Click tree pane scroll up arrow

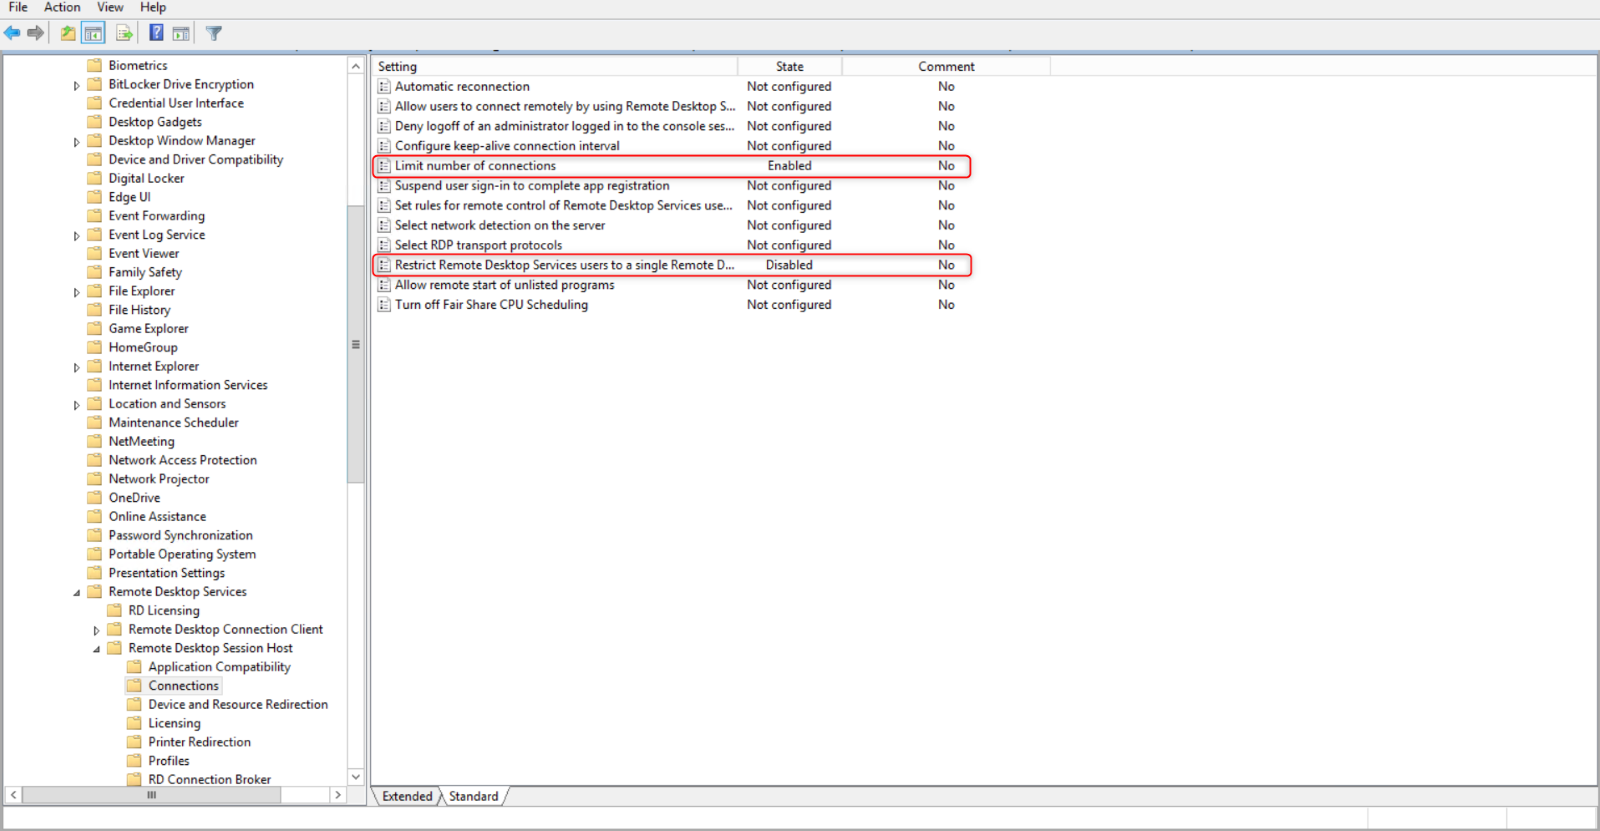click(356, 66)
